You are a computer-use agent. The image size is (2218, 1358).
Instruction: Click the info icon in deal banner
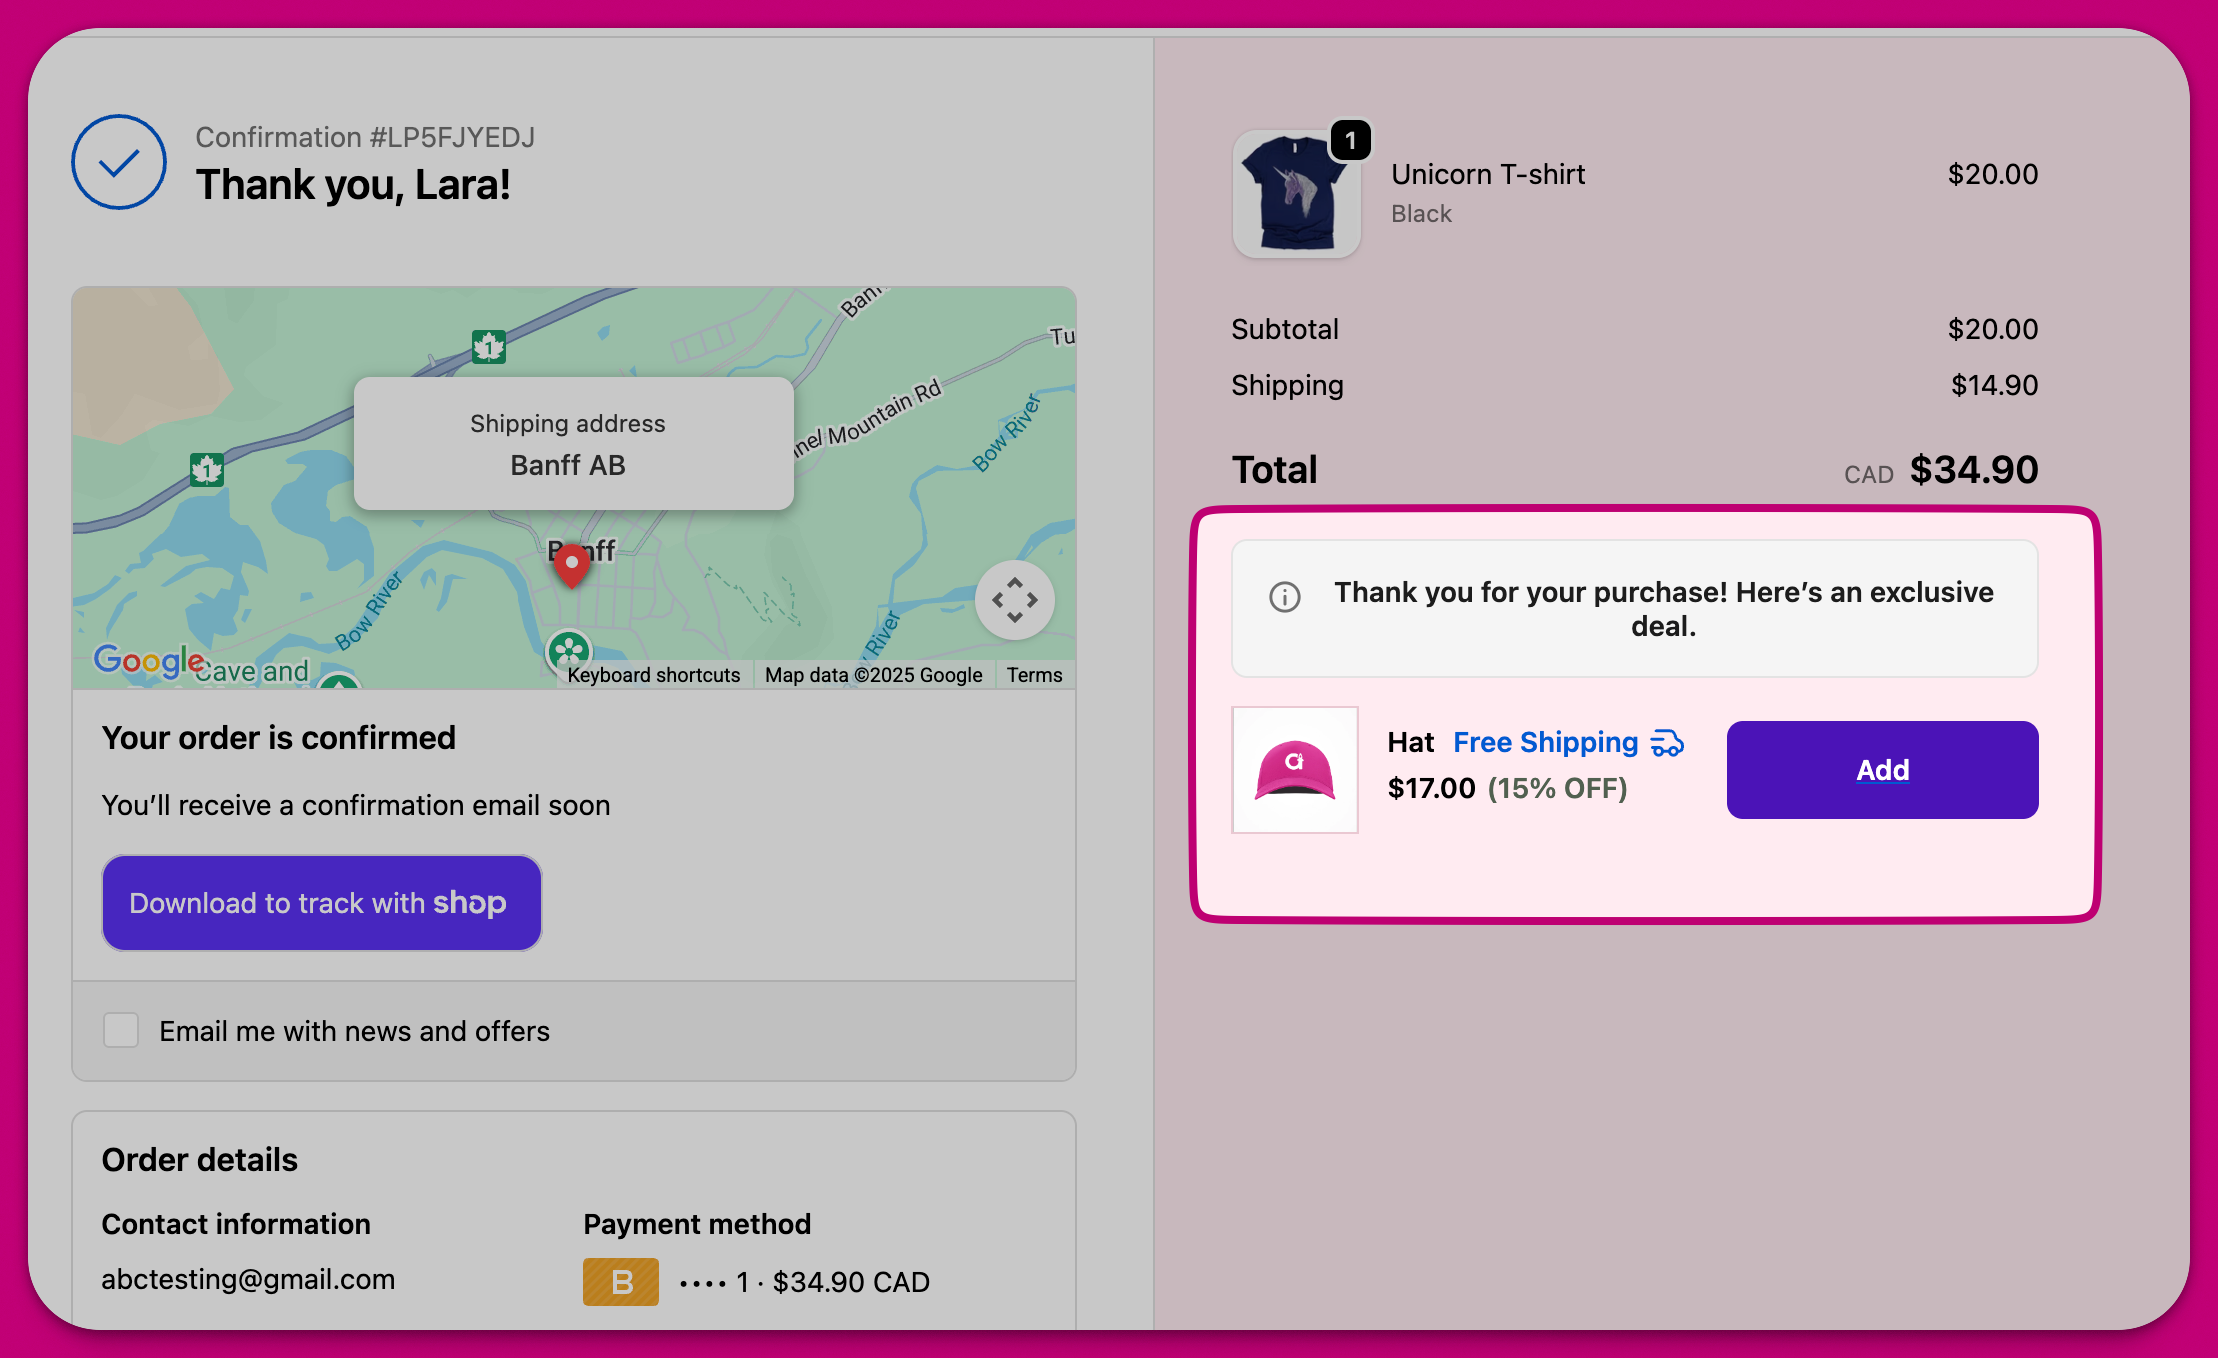pyautogui.click(x=1284, y=597)
